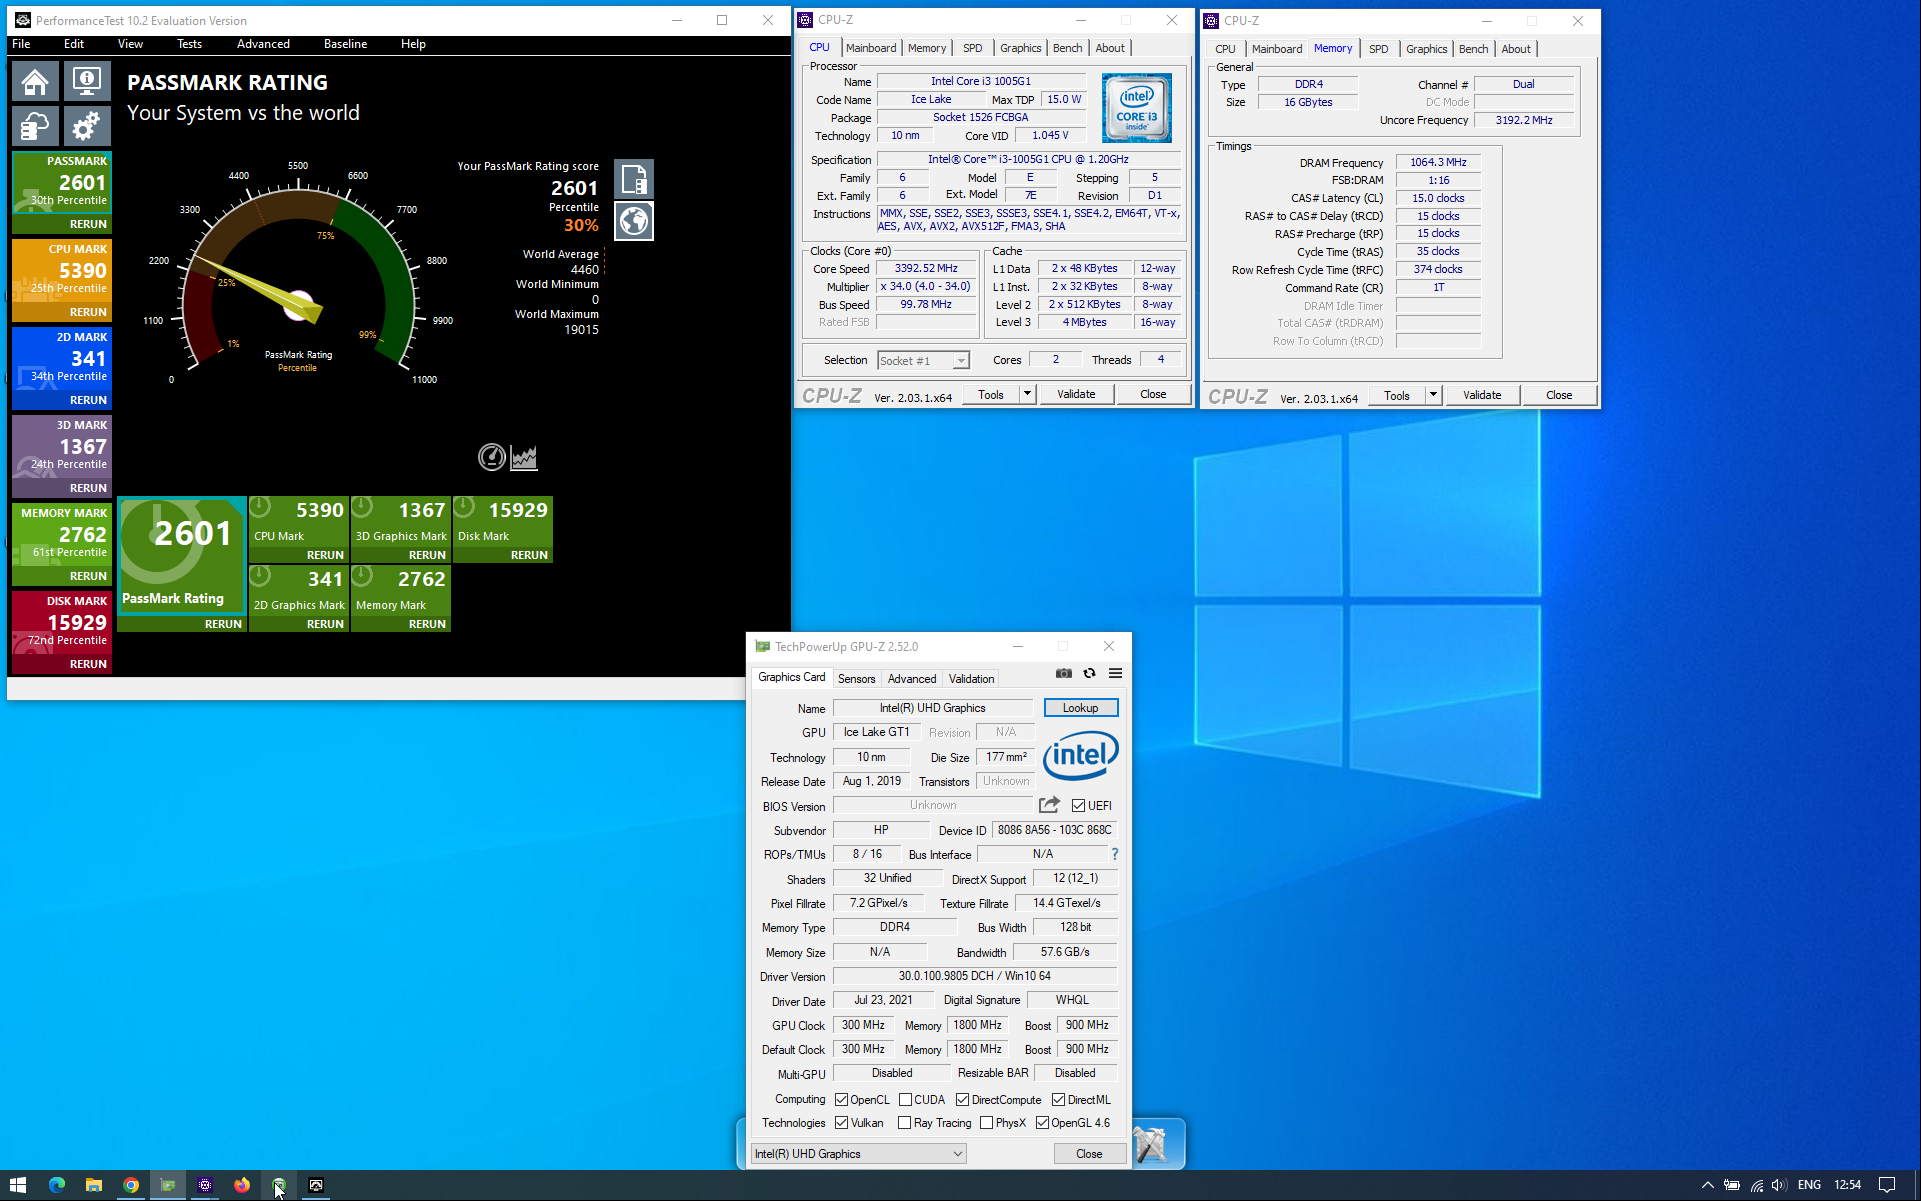Click the world globe comparison icon
The image size is (1921, 1201).
pos(634,221)
